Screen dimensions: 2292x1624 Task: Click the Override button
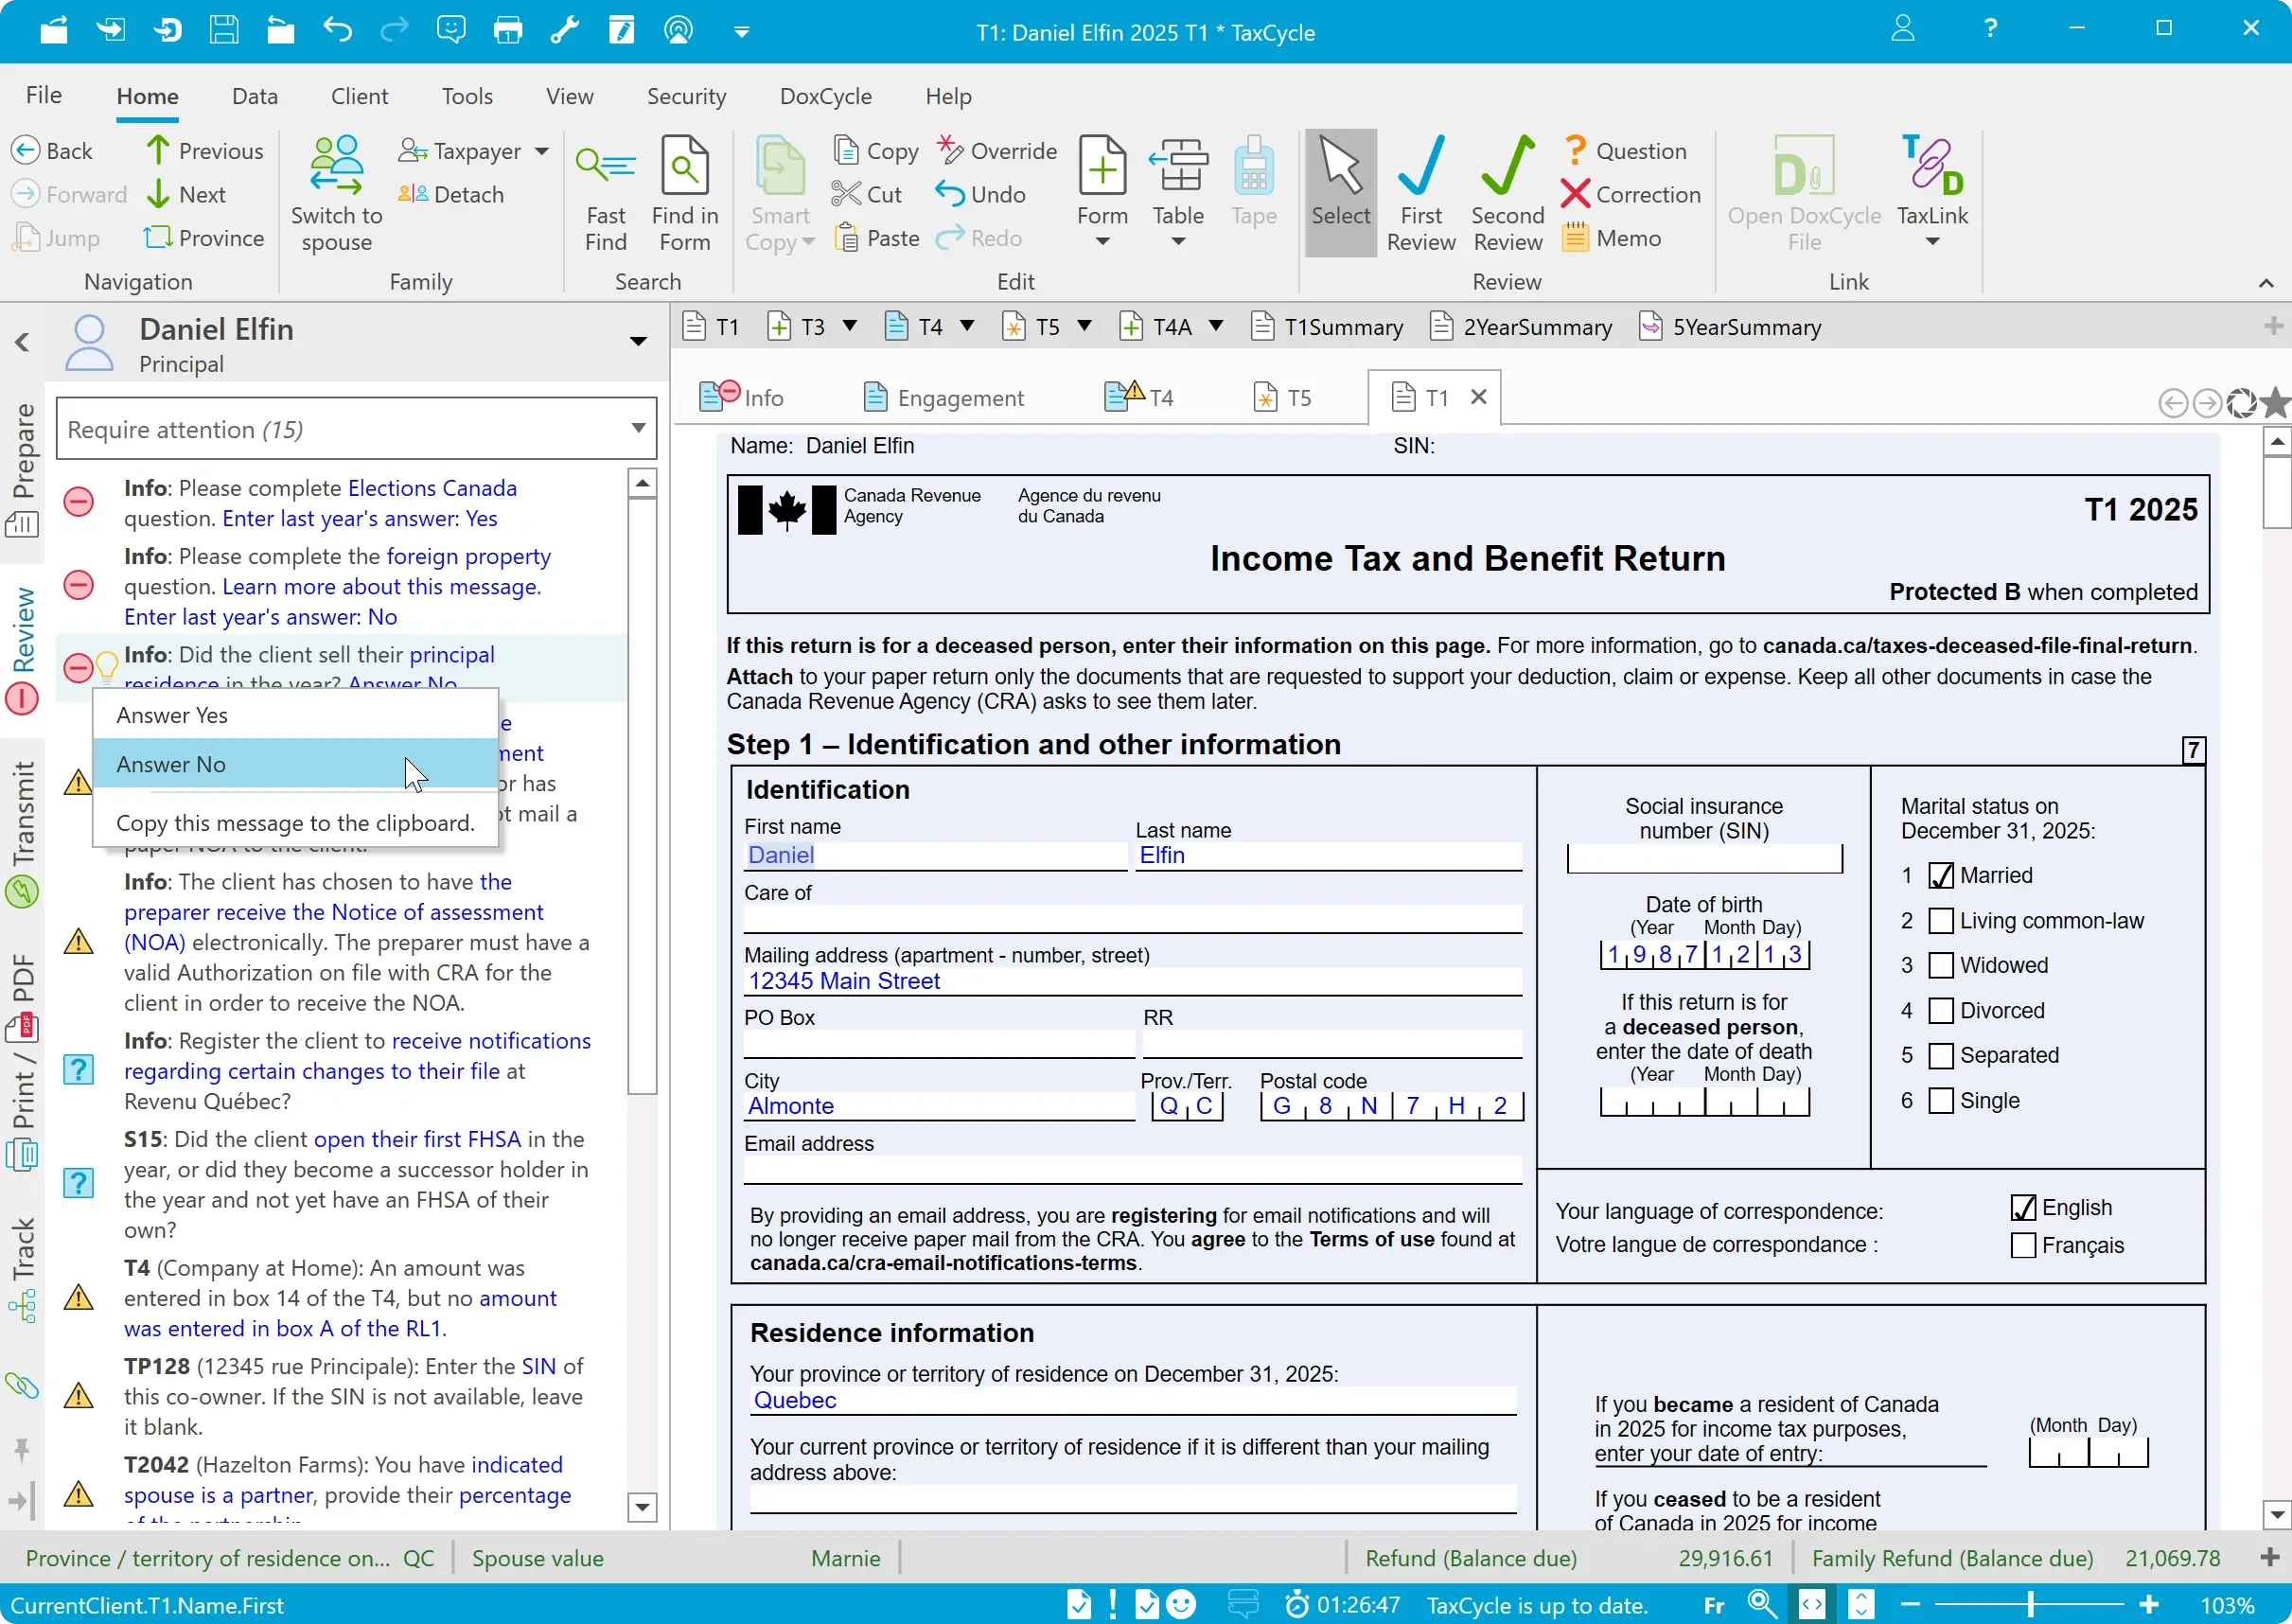coord(997,151)
